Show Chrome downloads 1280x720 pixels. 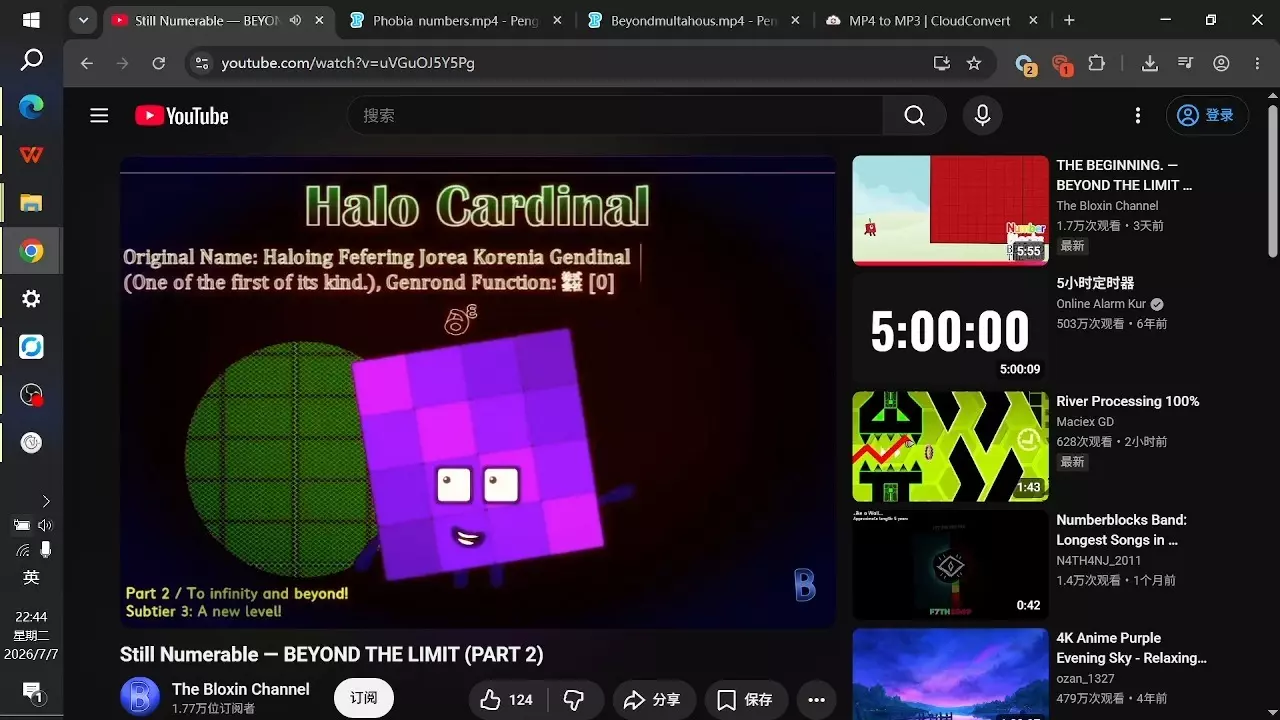(x=1150, y=63)
